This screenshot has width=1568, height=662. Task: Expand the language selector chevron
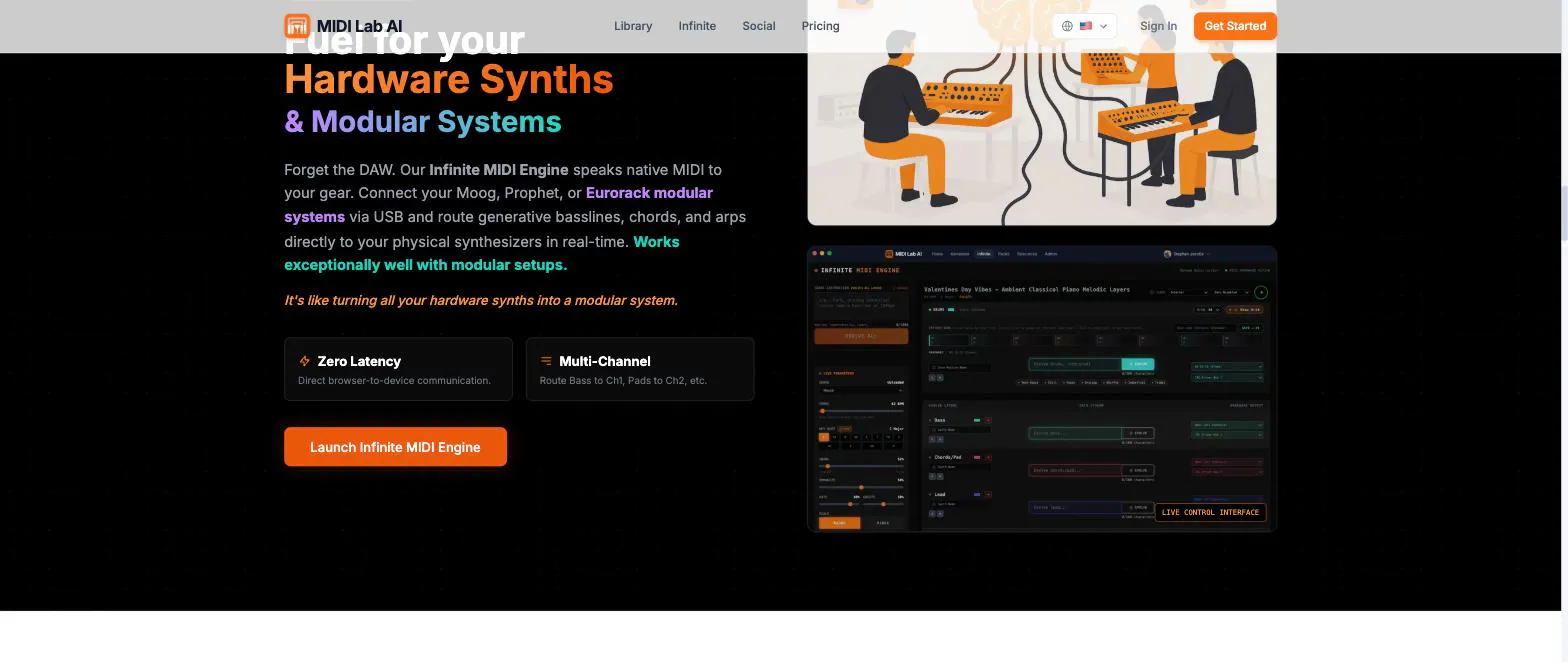coord(1103,26)
